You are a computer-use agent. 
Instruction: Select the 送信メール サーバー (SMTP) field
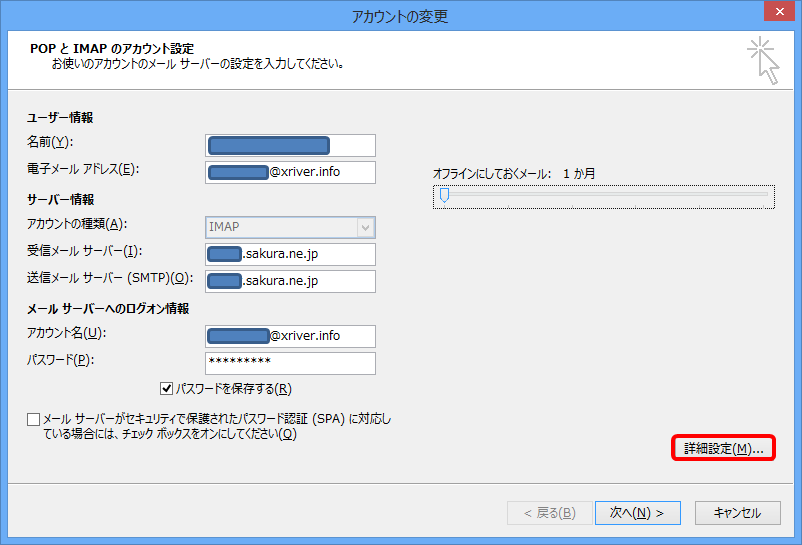pos(290,282)
